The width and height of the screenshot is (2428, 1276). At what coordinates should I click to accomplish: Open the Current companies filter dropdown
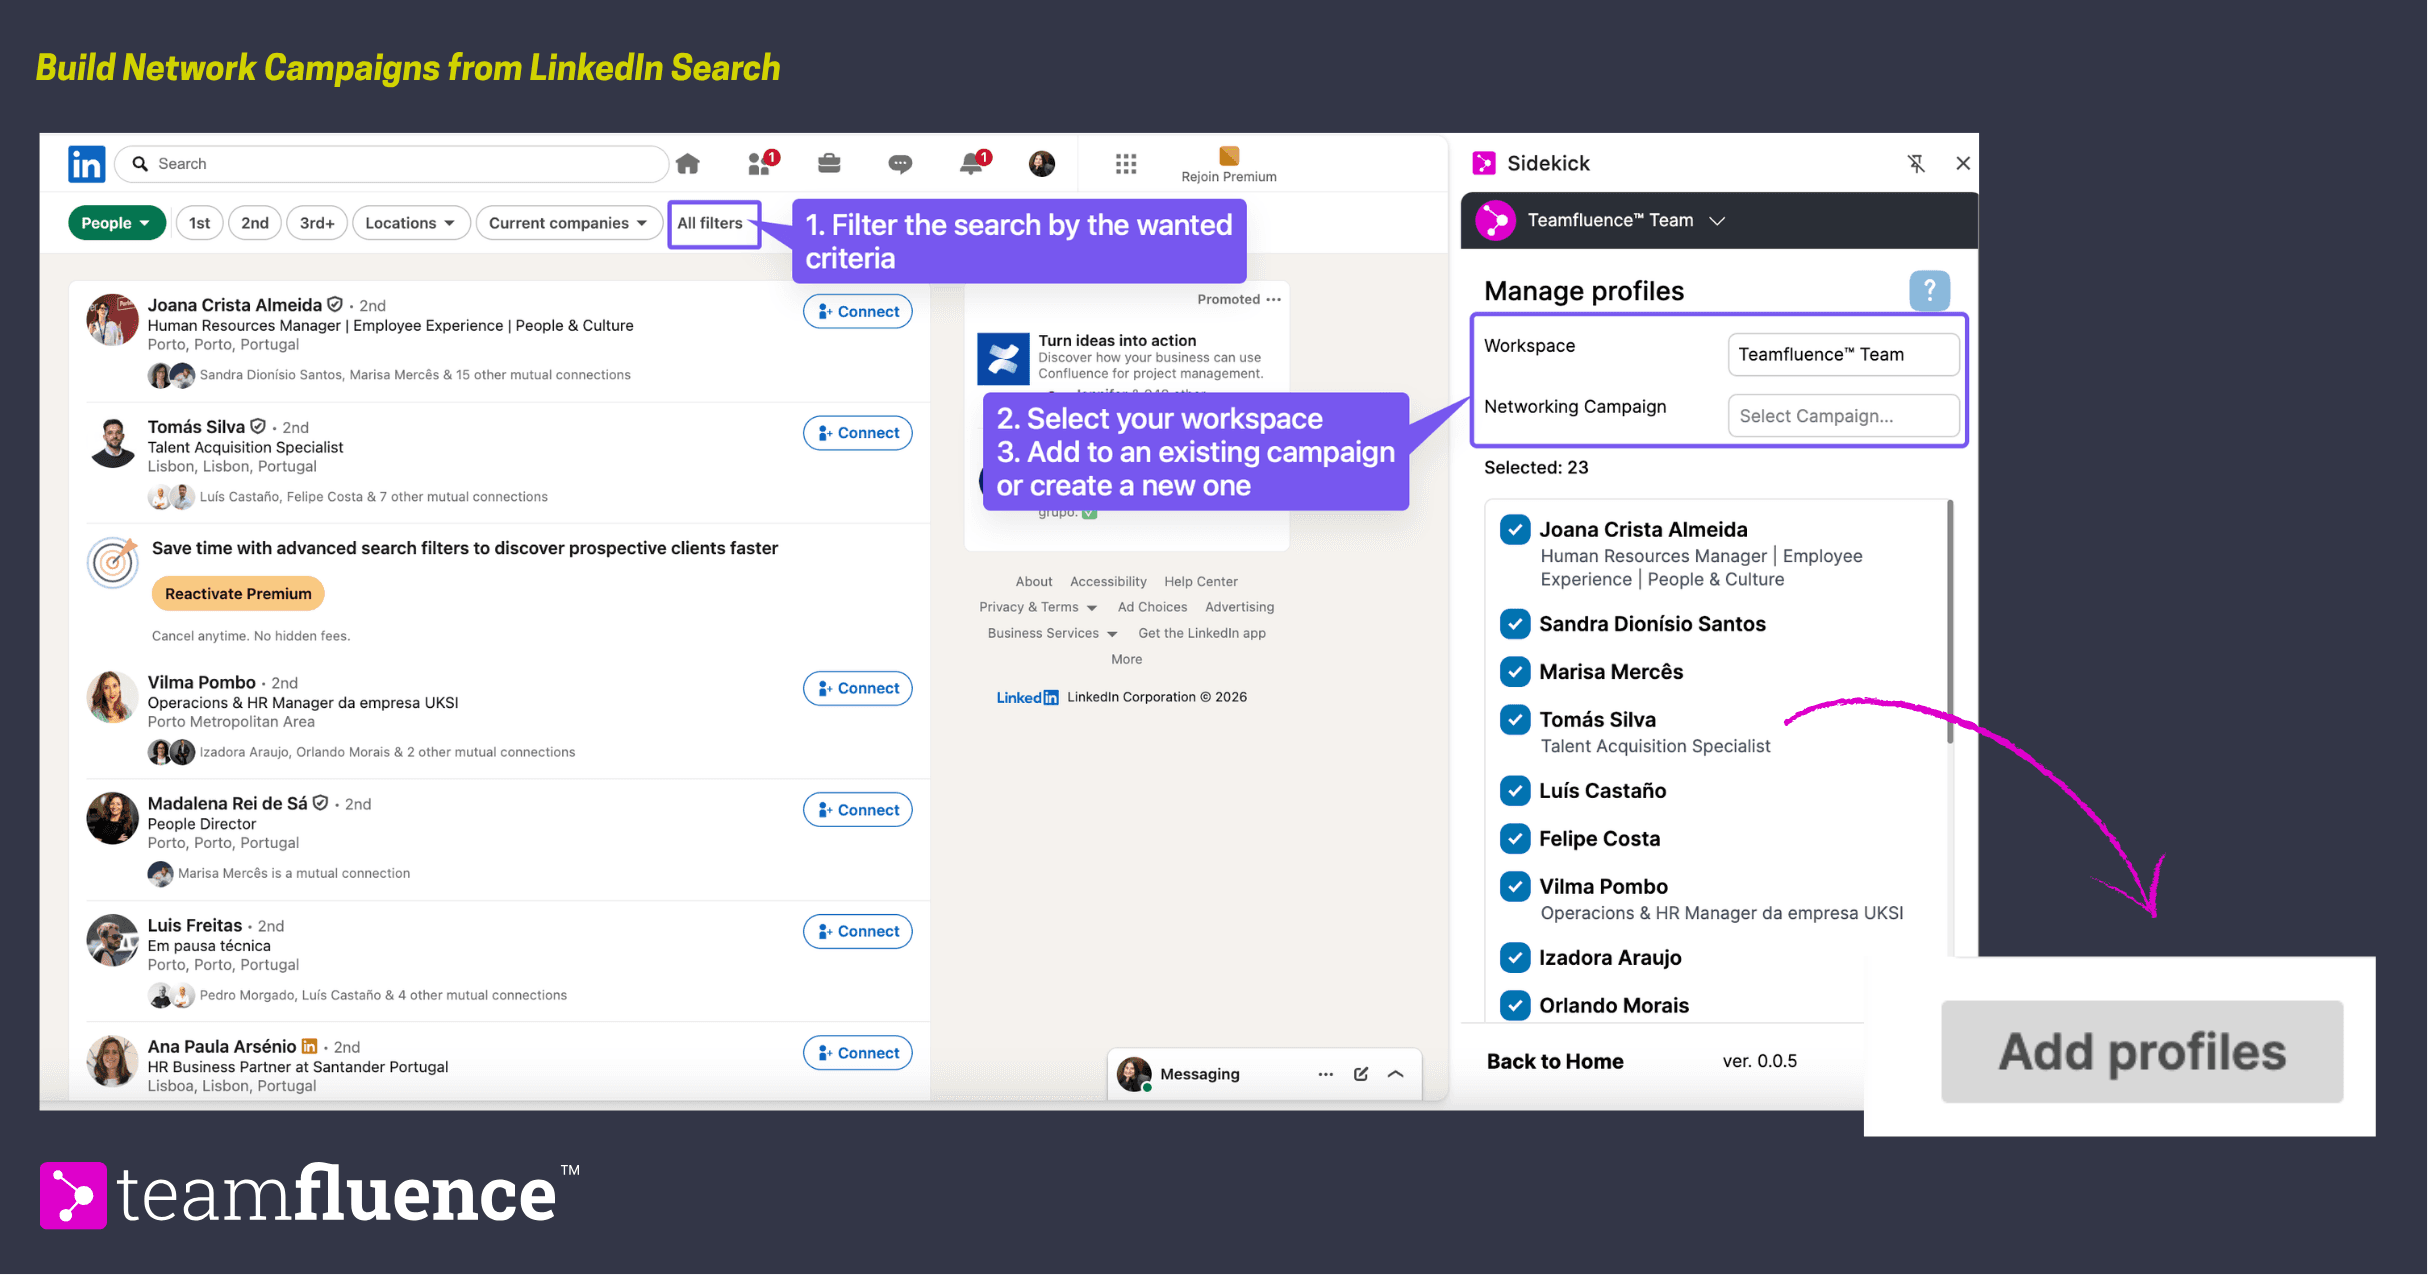pyautogui.click(x=568, y=223)
